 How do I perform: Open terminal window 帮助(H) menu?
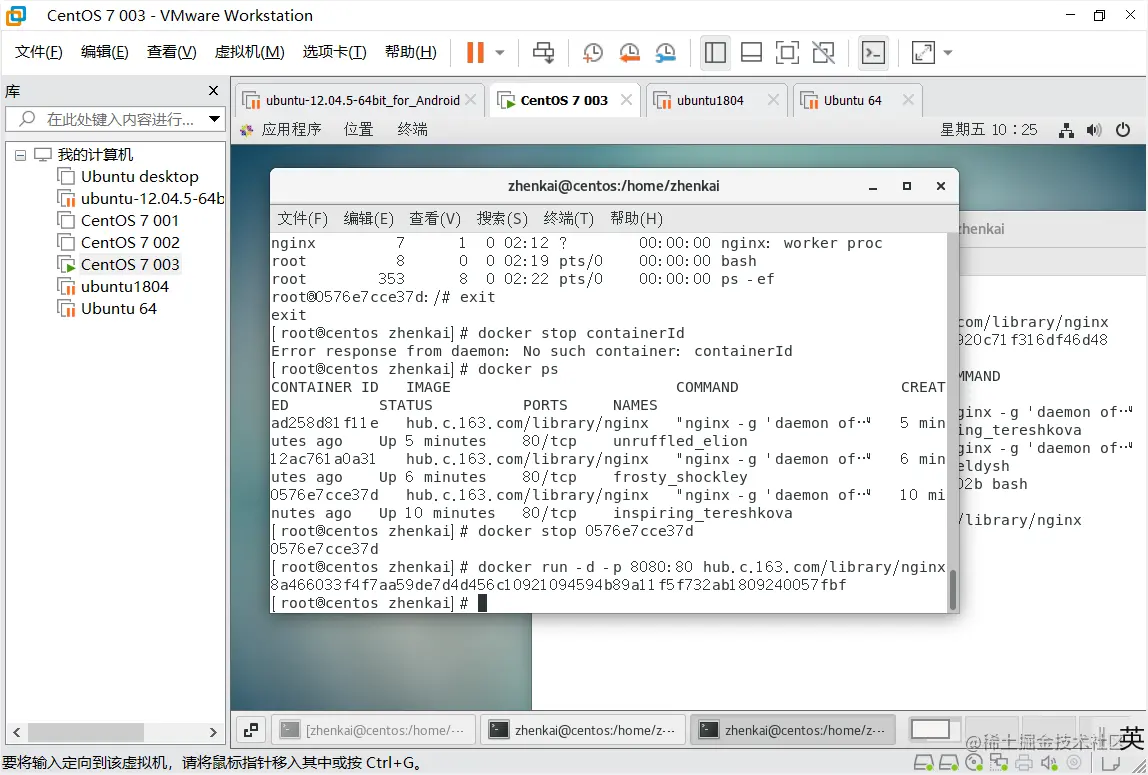pos(636,219)
